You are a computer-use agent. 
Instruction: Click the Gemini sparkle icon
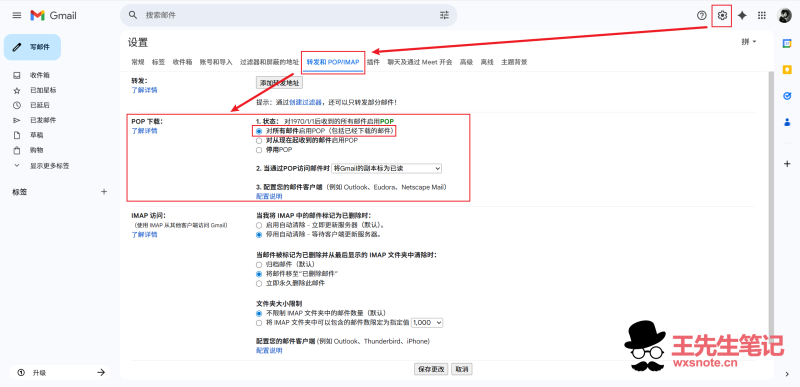(742, 15)
